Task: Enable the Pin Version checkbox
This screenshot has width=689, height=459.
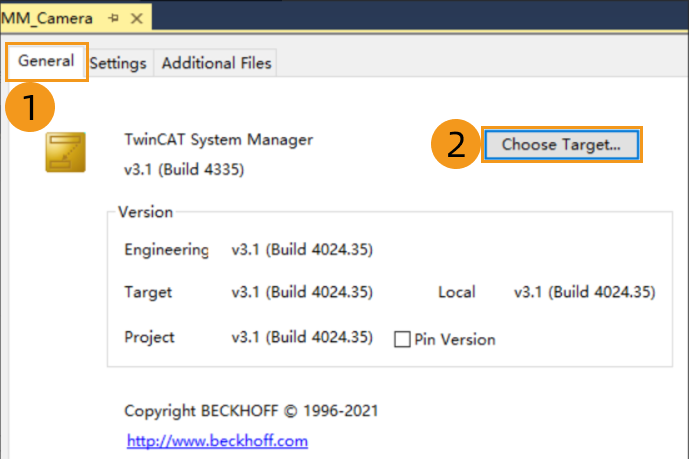Action: click(x=402, y=339)
